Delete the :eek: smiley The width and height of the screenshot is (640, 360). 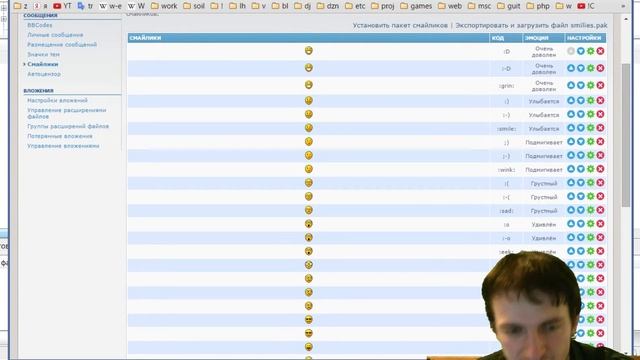pyautogui.click(x=600, y=251)
